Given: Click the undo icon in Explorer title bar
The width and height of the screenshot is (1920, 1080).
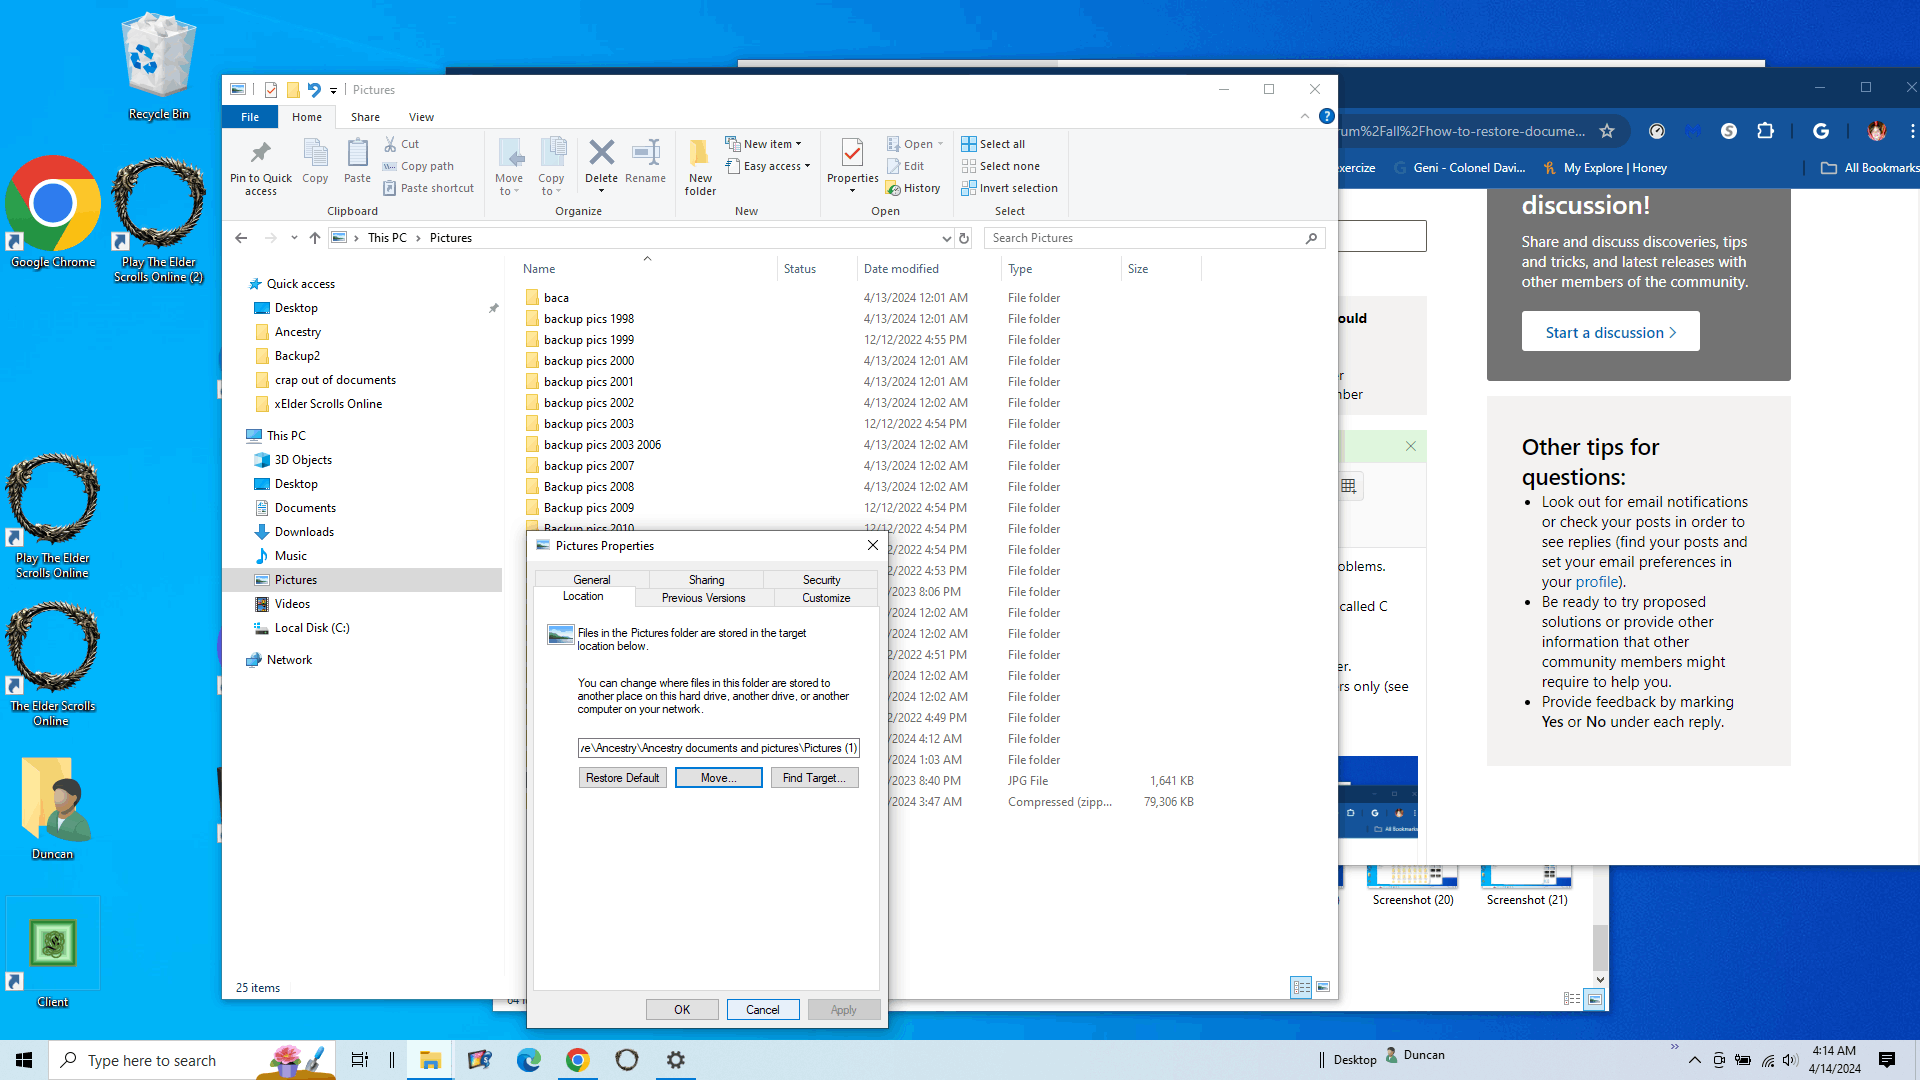Looking at the screenshot, I should (x=314, y=90).
